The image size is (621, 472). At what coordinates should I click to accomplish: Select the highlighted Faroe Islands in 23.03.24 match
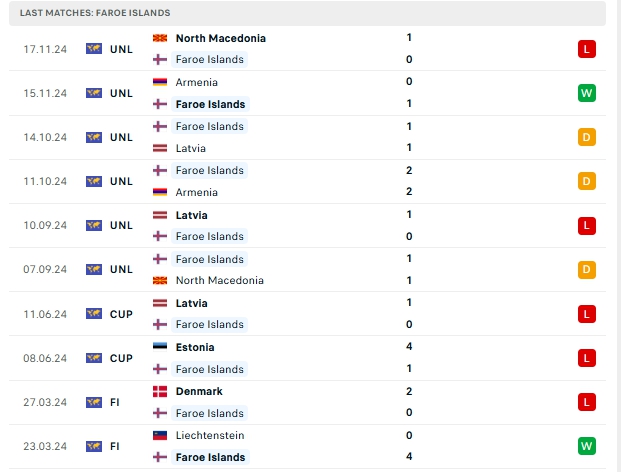[x=210, y=457]
